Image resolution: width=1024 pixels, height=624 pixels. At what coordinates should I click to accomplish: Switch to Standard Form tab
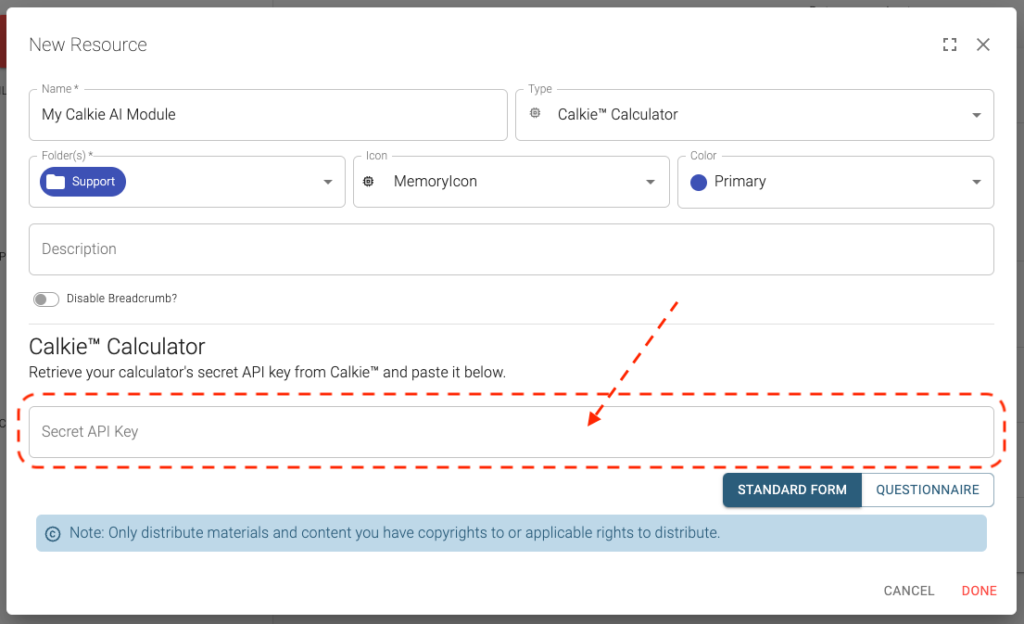(792, 490)
